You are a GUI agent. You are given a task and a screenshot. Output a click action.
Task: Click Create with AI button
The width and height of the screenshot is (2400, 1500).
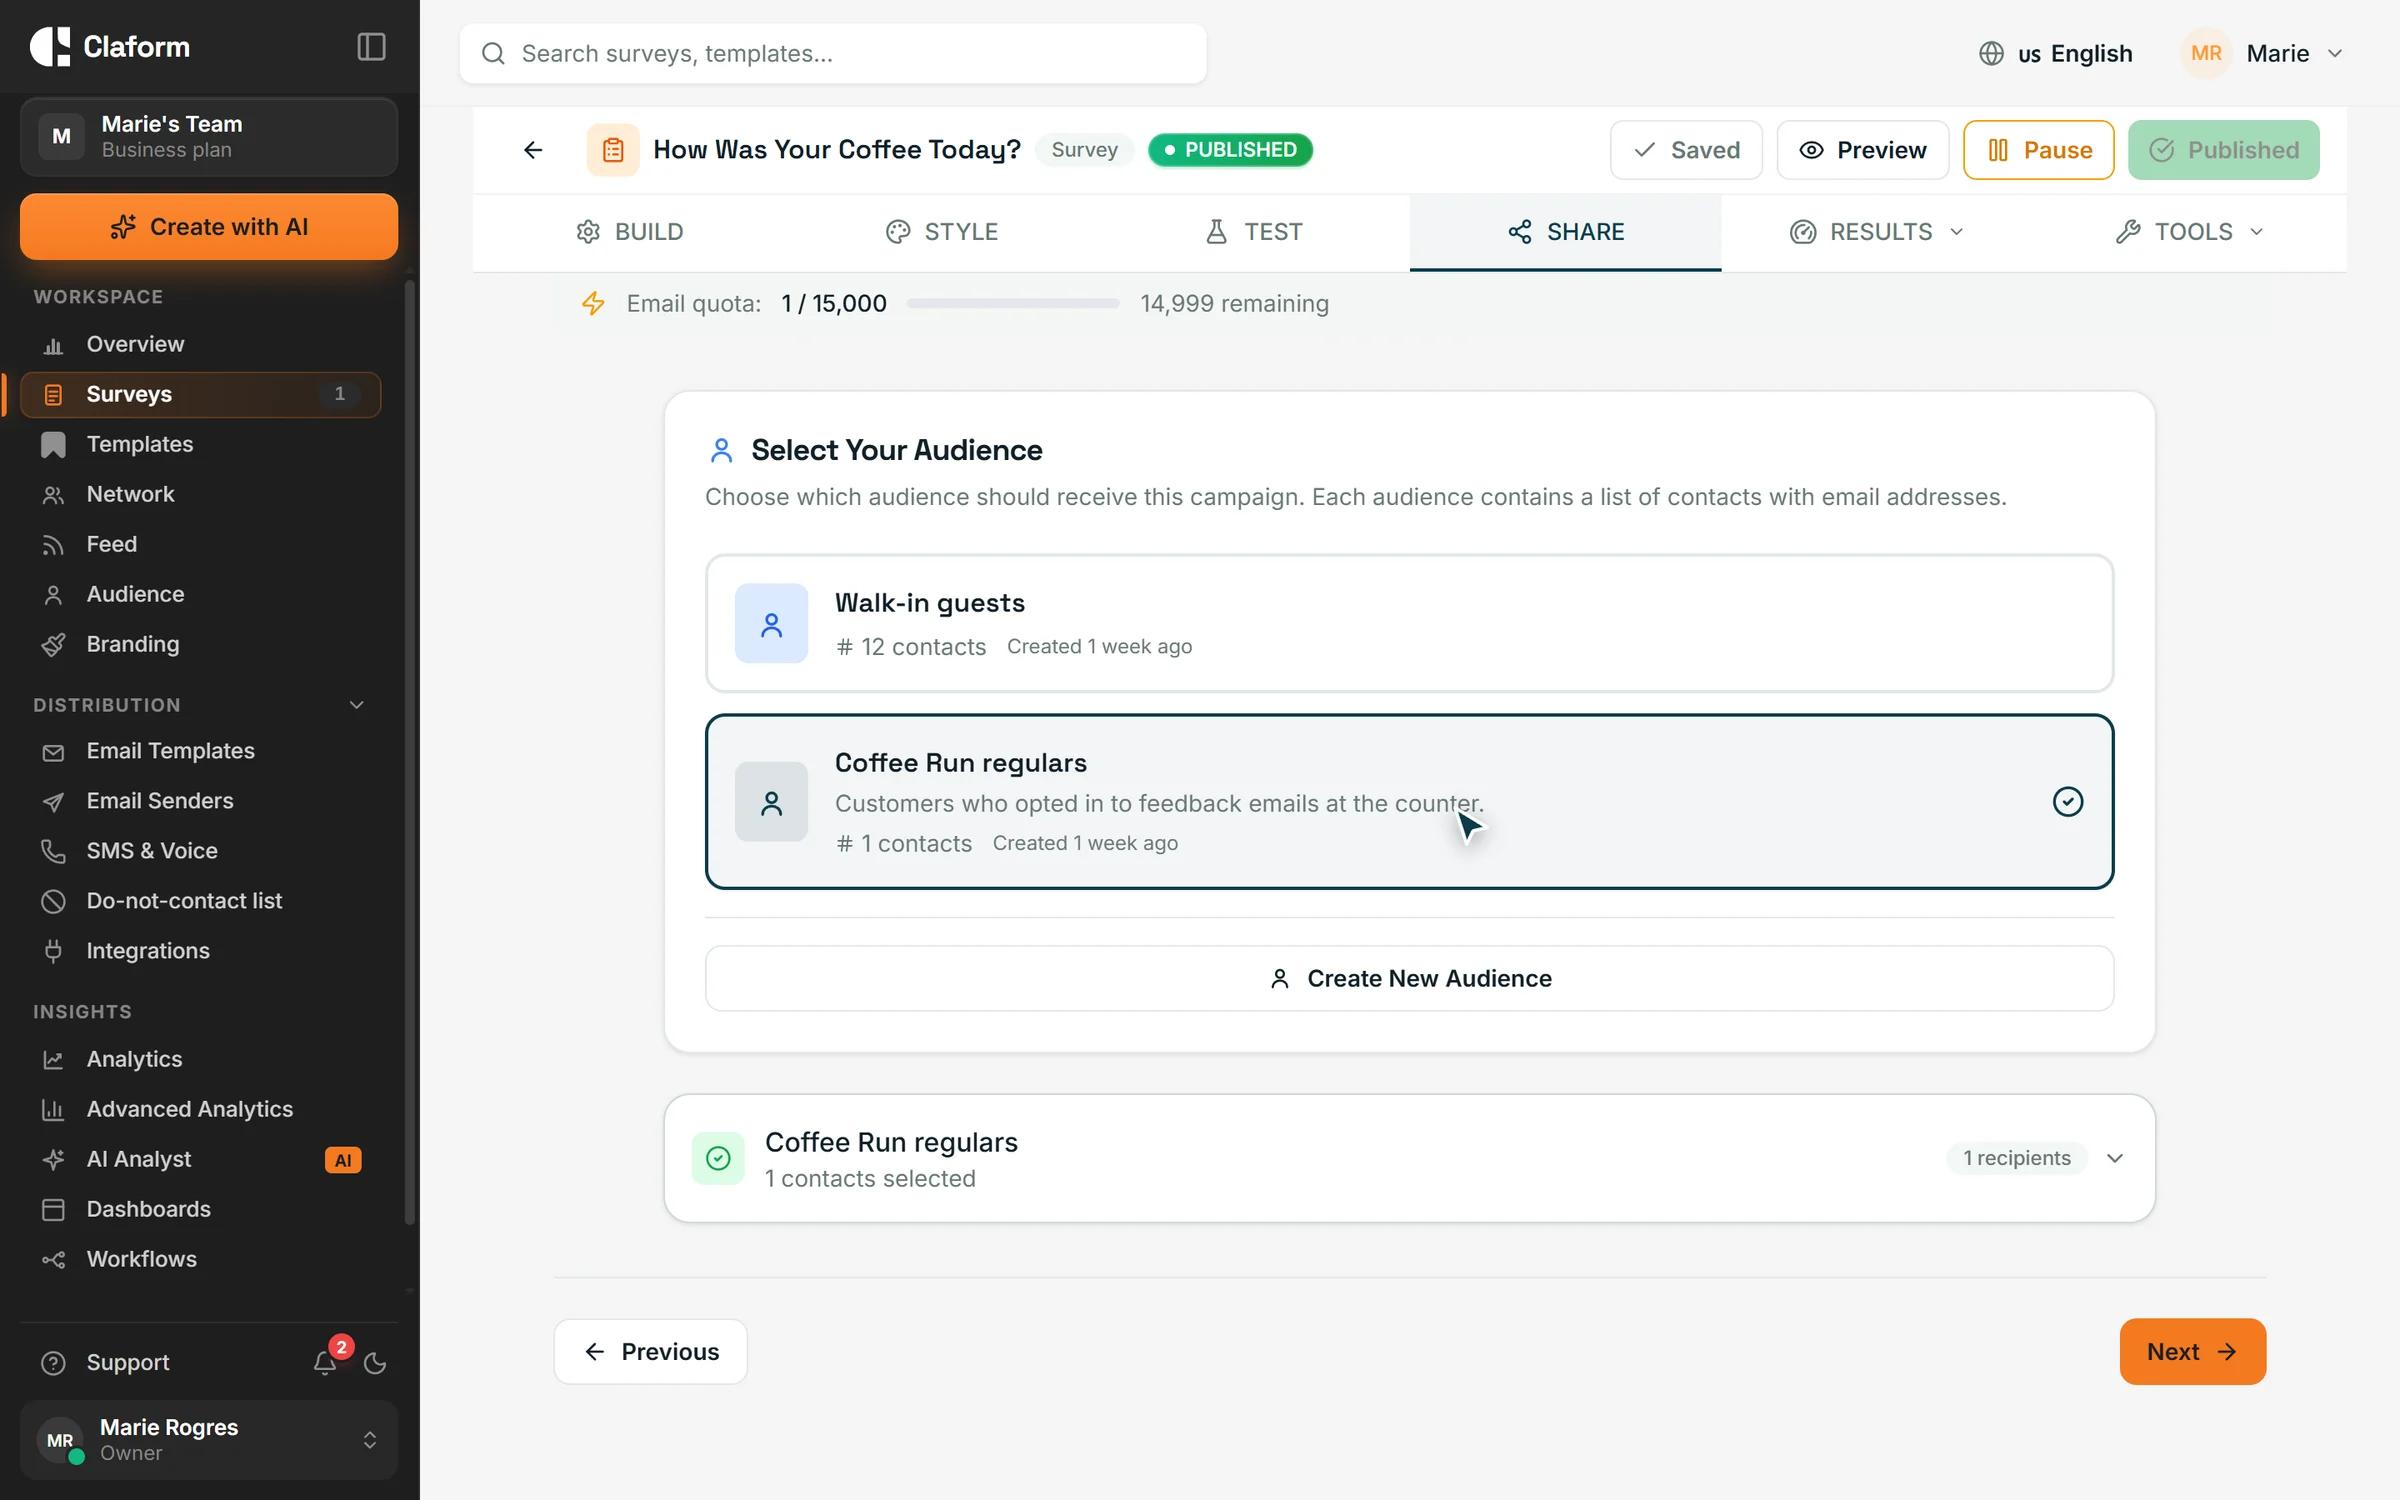[209, 227]
